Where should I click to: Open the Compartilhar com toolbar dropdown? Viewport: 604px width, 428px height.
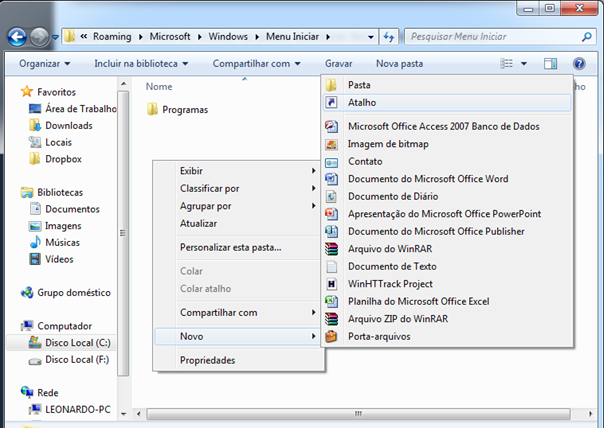257,64
